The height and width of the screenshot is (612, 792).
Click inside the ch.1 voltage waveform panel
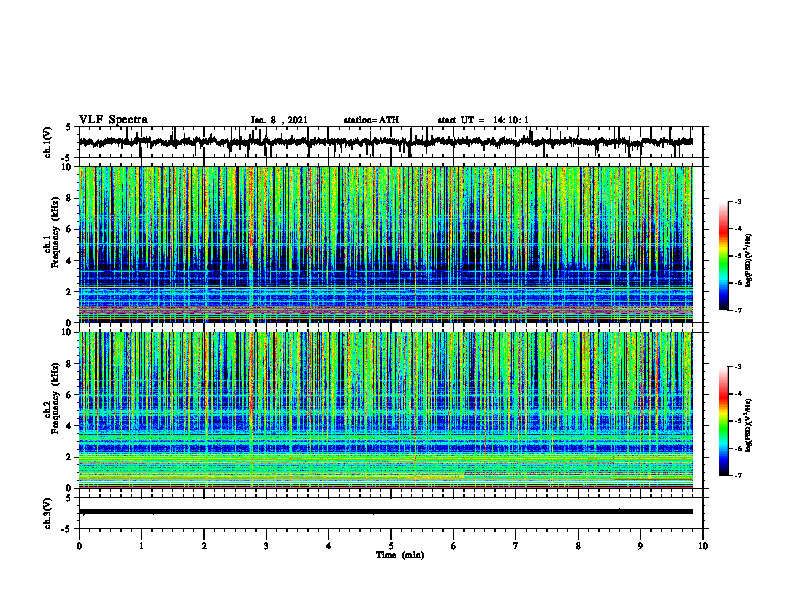[391, 142]
